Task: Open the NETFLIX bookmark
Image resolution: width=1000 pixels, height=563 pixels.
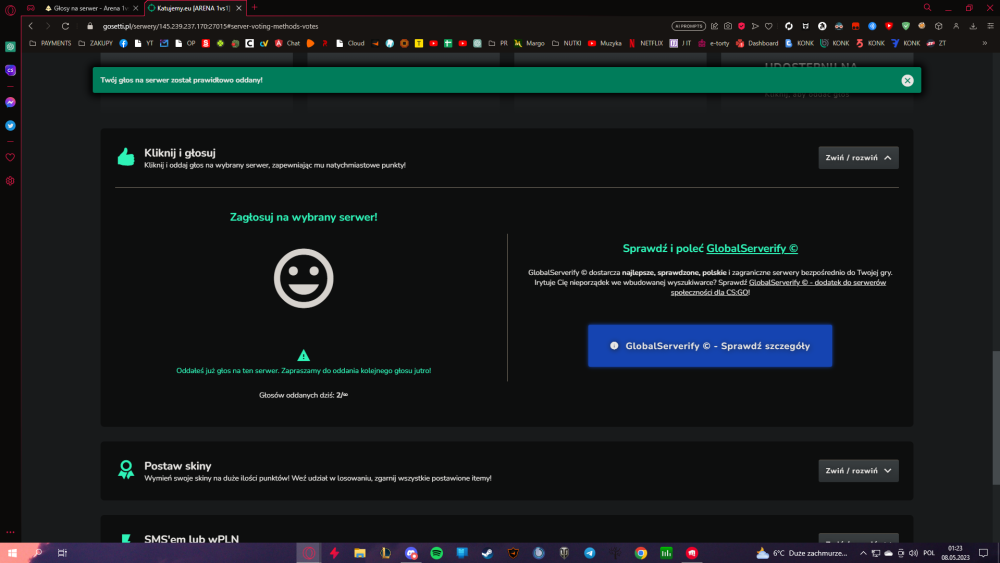Action: (x=646, y=43)
